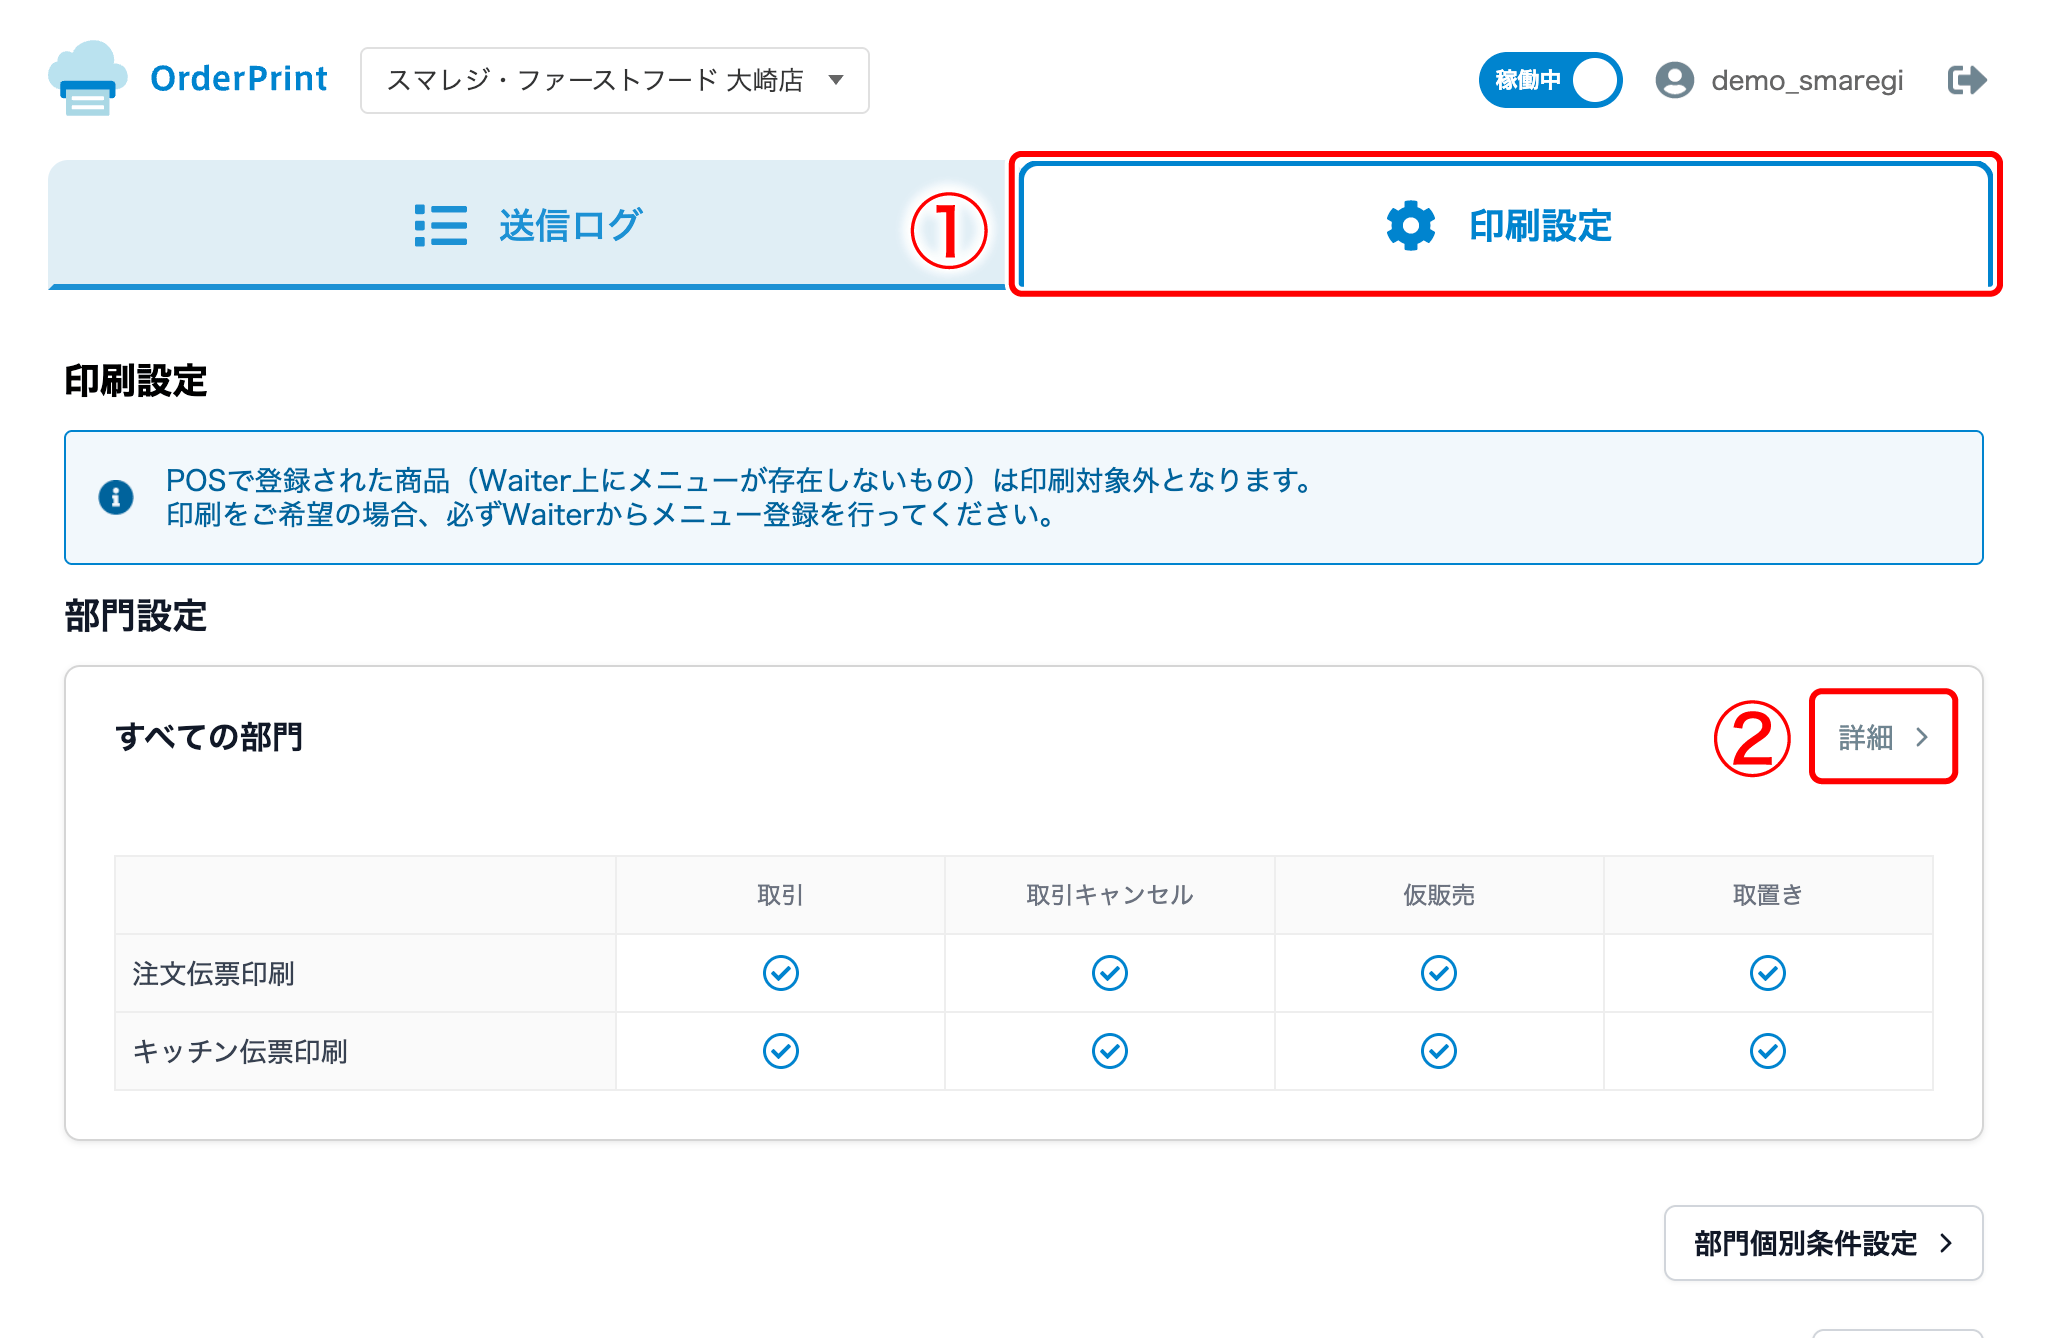This screenshot has width=2048, height=1338.
Task: Click the OrderPrint title text
Action: pos(238,79)
